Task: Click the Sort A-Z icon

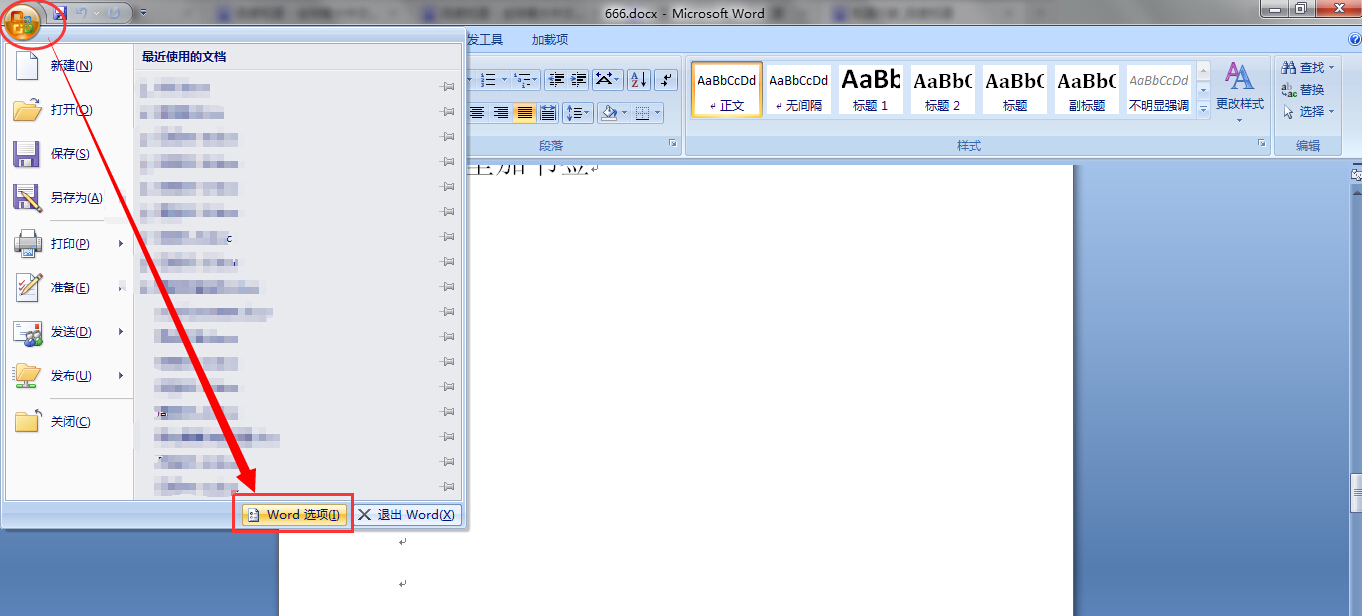Action: (x=639, y=80)
